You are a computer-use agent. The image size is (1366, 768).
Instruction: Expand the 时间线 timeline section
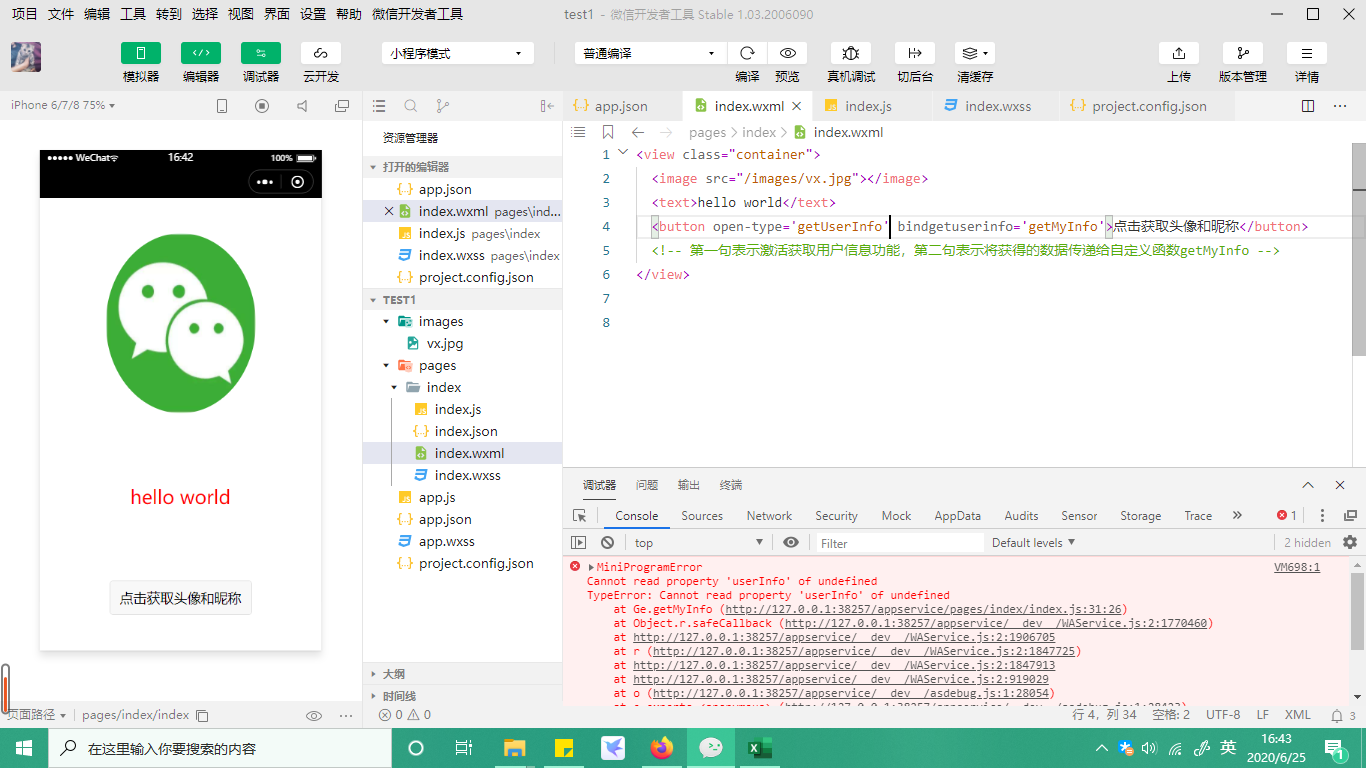pyautogui.click(x=463, y=696)
